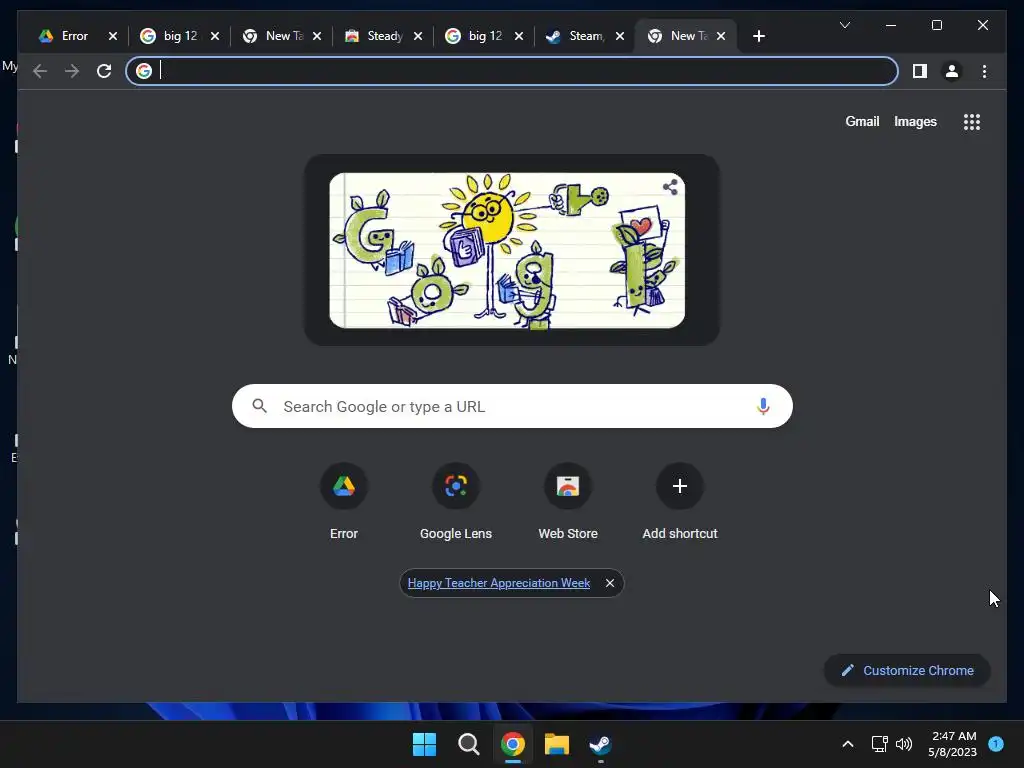The height and width of the screenshot is (768, 1024).
Task: Open the tab search dropdown
Action: [844, 25]
